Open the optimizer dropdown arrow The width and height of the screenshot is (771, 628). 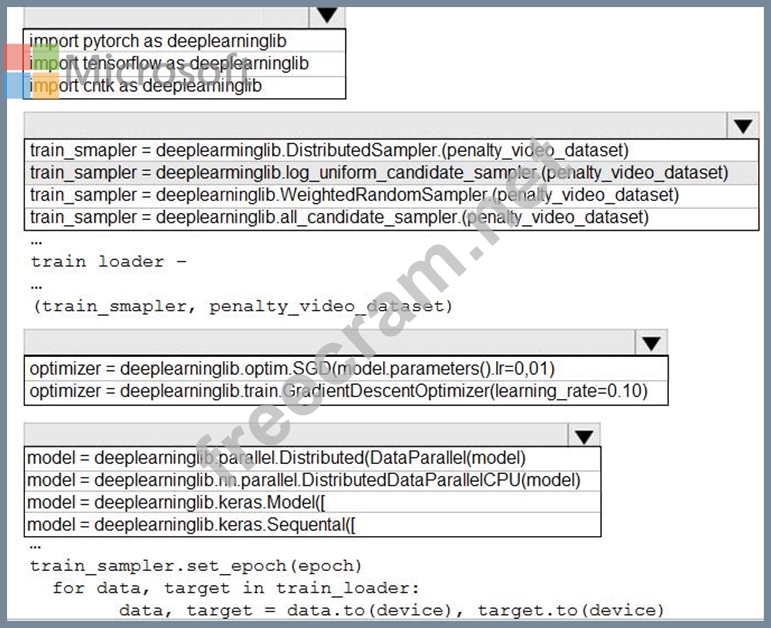click(651, 343)
